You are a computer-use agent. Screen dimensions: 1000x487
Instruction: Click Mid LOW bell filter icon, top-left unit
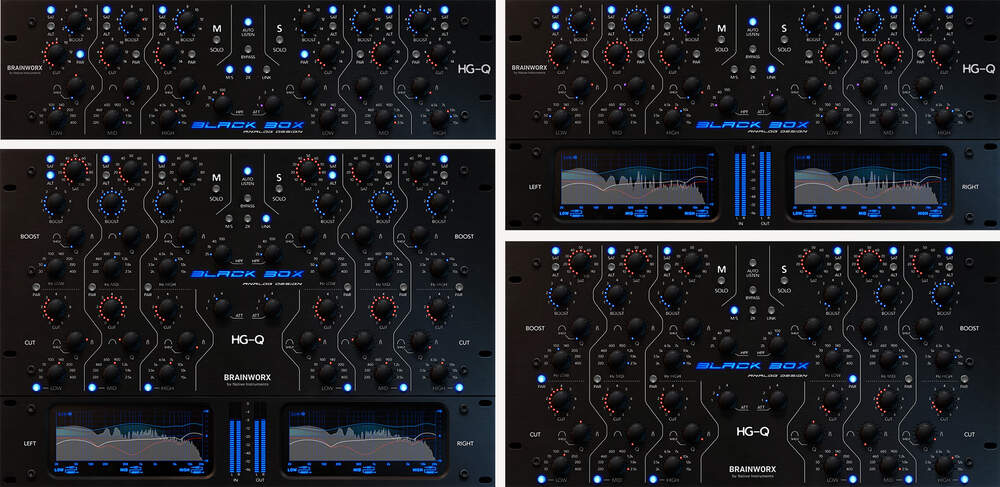[x=92, y=87]
